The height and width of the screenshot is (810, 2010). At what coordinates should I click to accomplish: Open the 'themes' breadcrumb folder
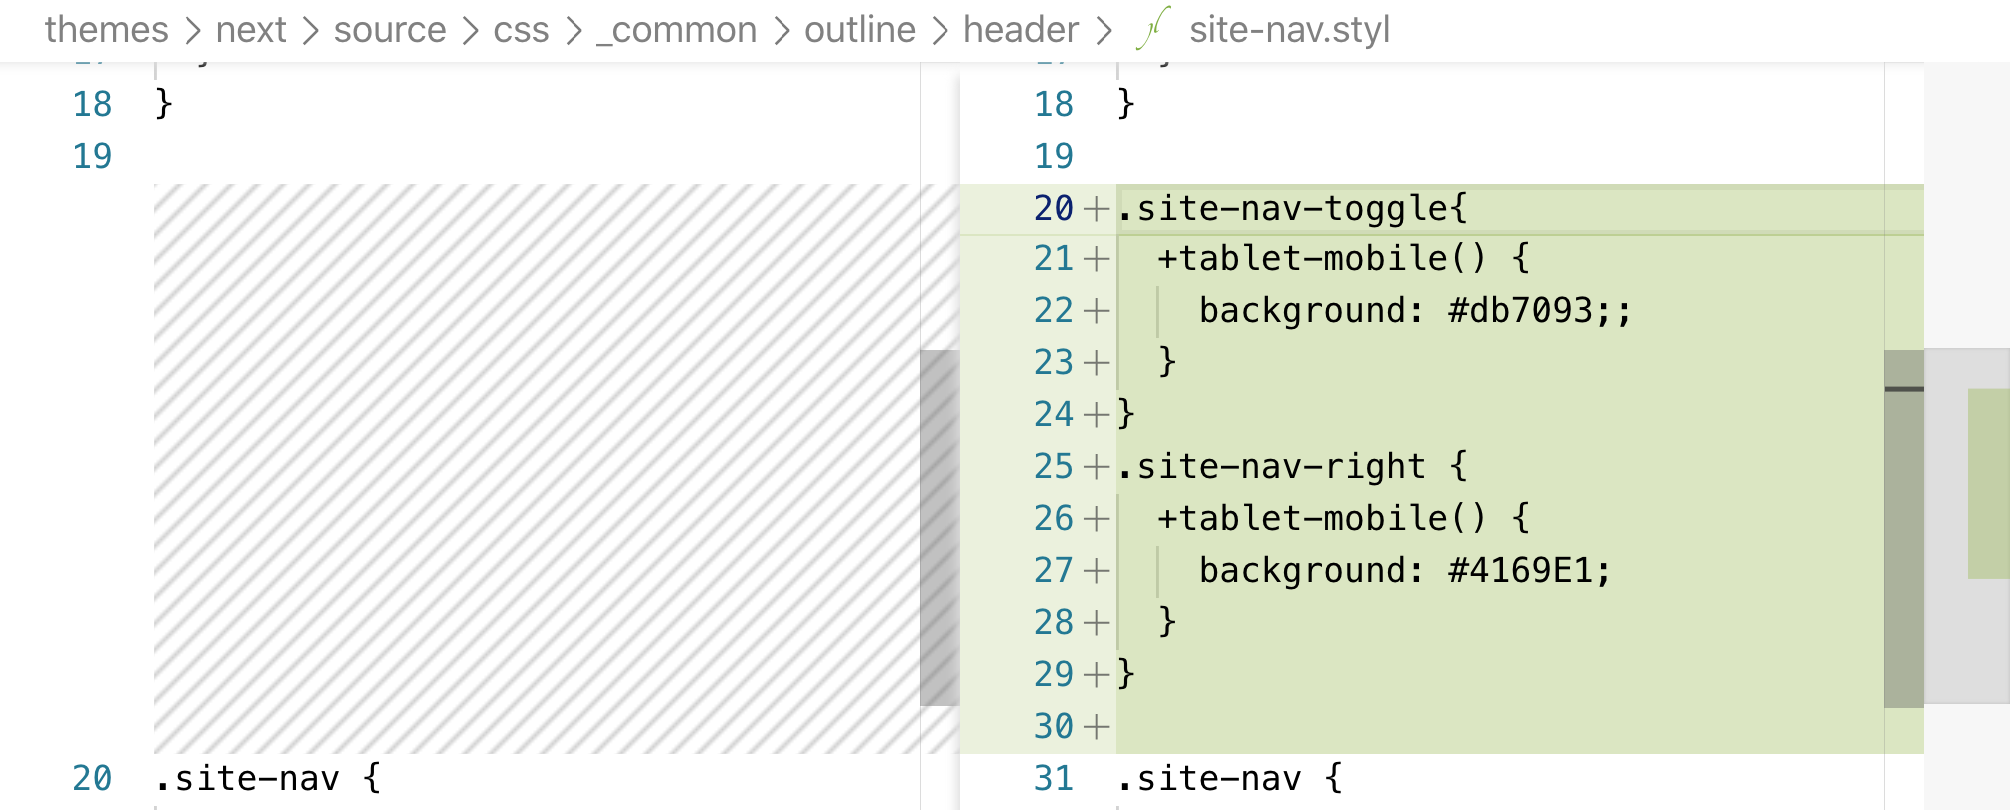click(106, 30)
